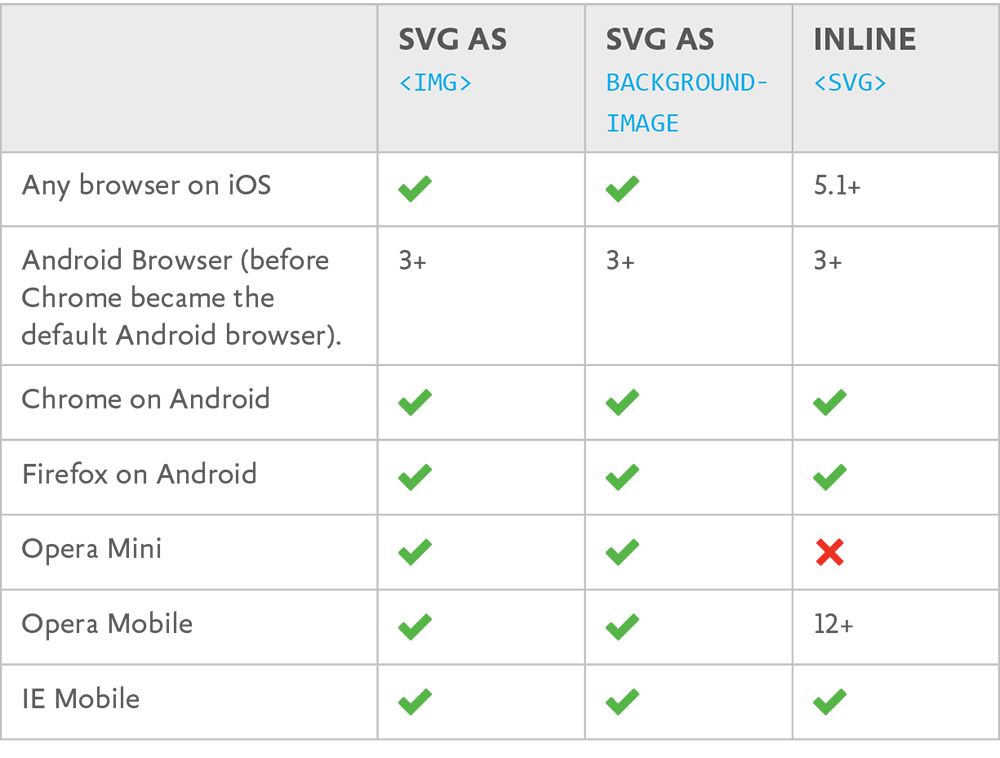
Task: Select the "IE Mobile" row label
Action: coord(81,698)
